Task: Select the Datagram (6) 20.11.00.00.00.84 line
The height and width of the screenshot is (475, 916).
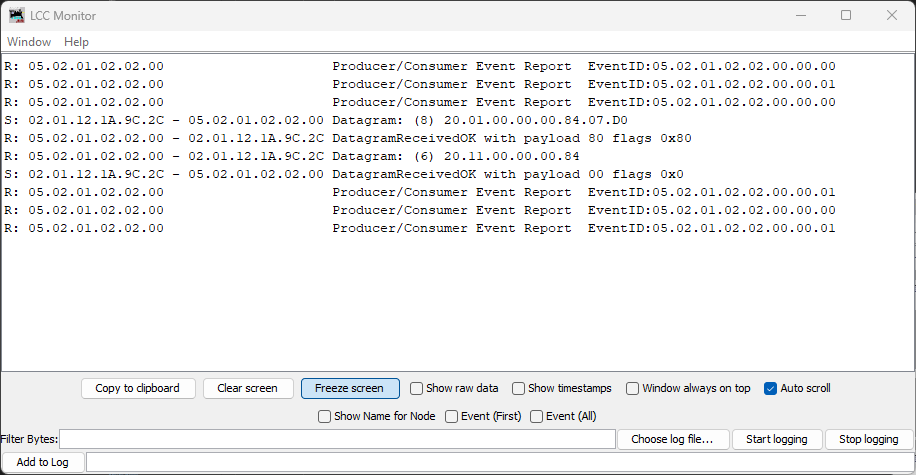Action: click(x=292, y=157)
